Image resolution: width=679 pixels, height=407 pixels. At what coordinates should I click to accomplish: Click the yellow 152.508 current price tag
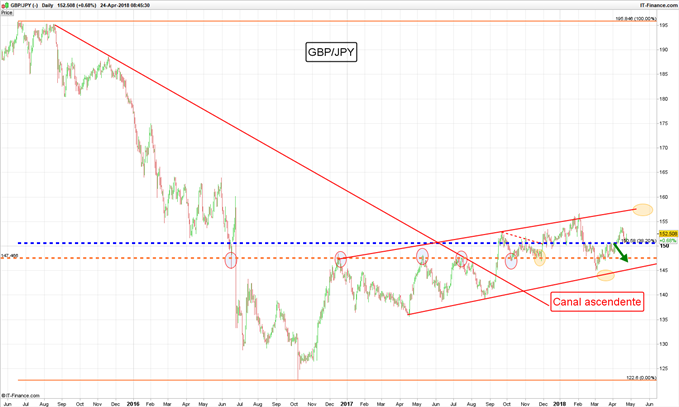pos(668,234)
